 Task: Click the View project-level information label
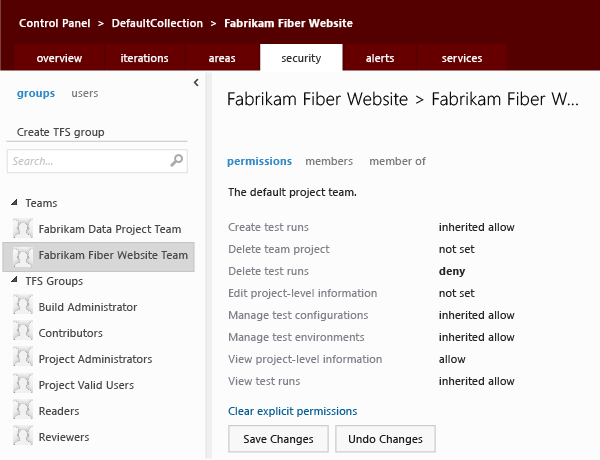[x=305, y=359]
